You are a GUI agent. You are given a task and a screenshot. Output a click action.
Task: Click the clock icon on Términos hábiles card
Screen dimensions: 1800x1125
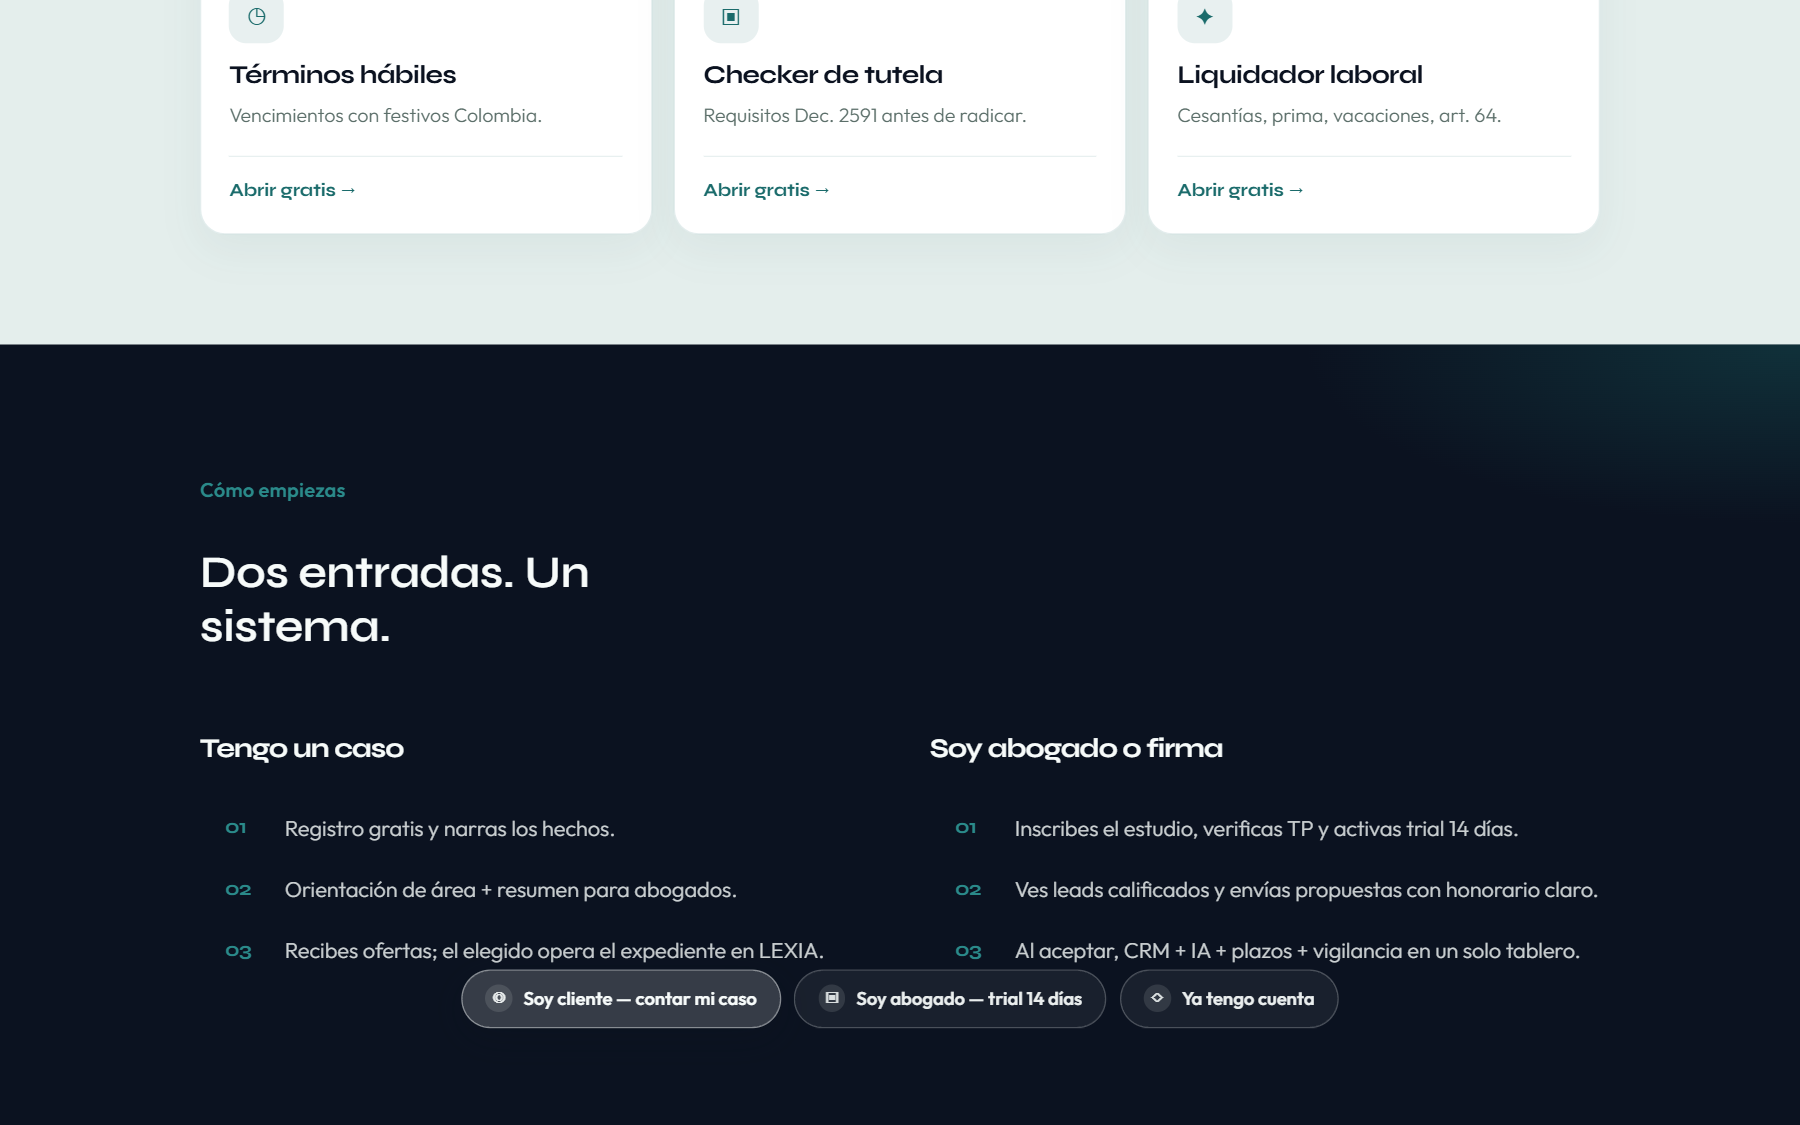(x=257, y=16)
